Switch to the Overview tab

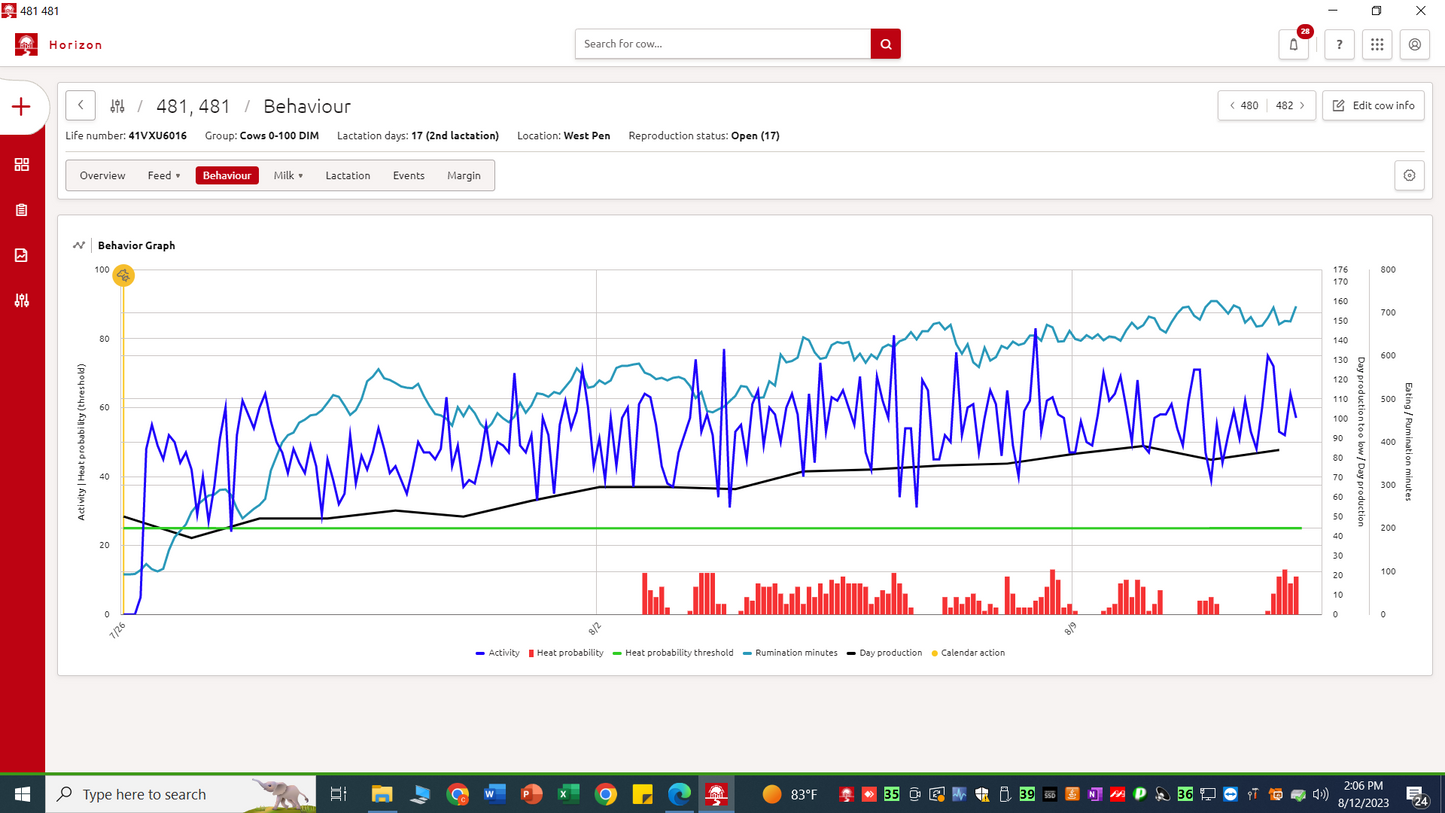point(102,175)
